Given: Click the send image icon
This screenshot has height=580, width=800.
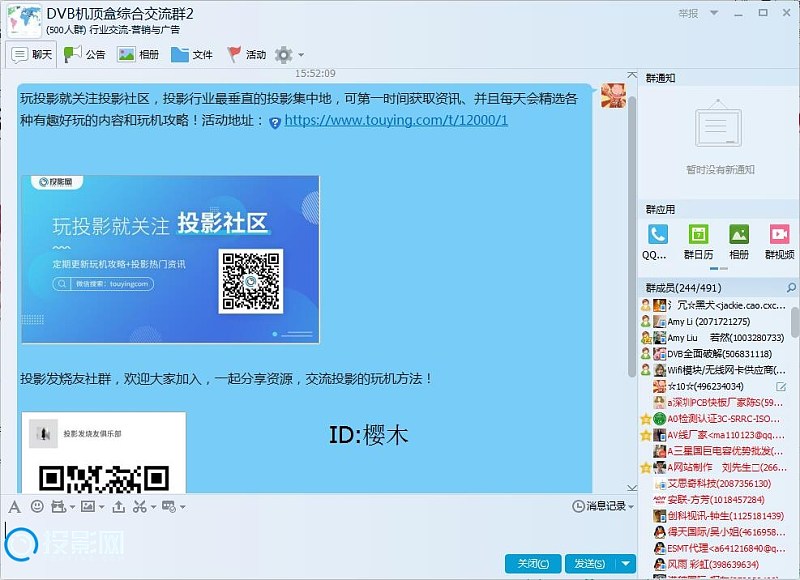Looking at the screenshot, I should coord(88,506).
